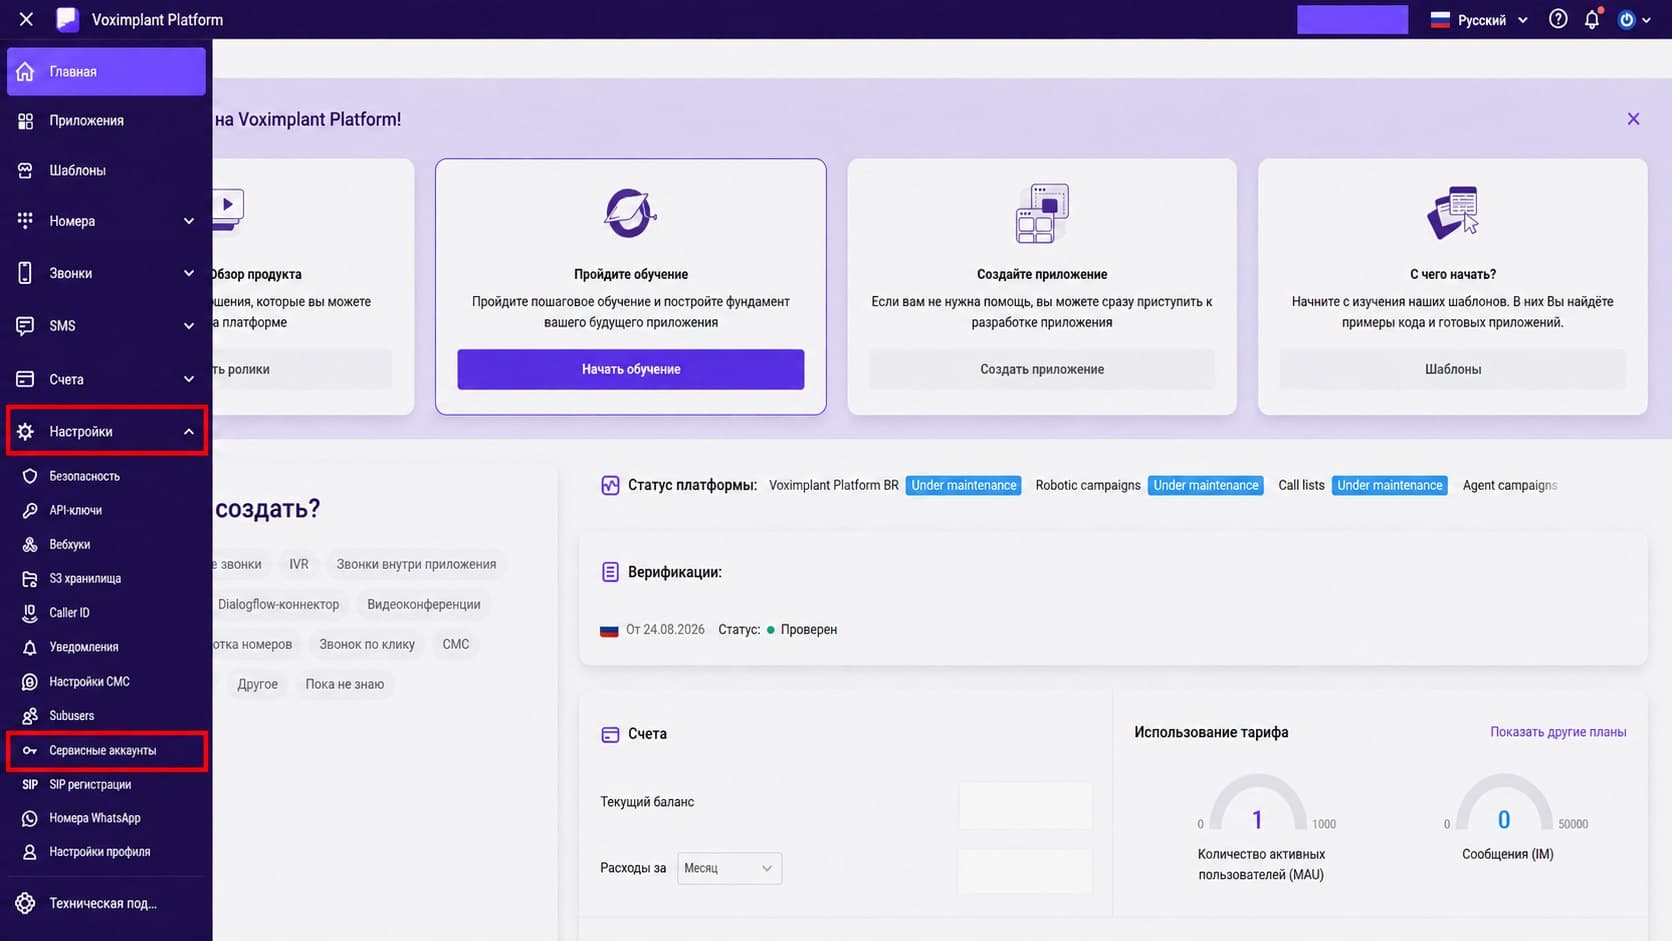Click the Счета card icon in sidebar
Image resolution: width=1672 pixels, height=941 pixels.
pyautogui.click(x=26, y=379)
